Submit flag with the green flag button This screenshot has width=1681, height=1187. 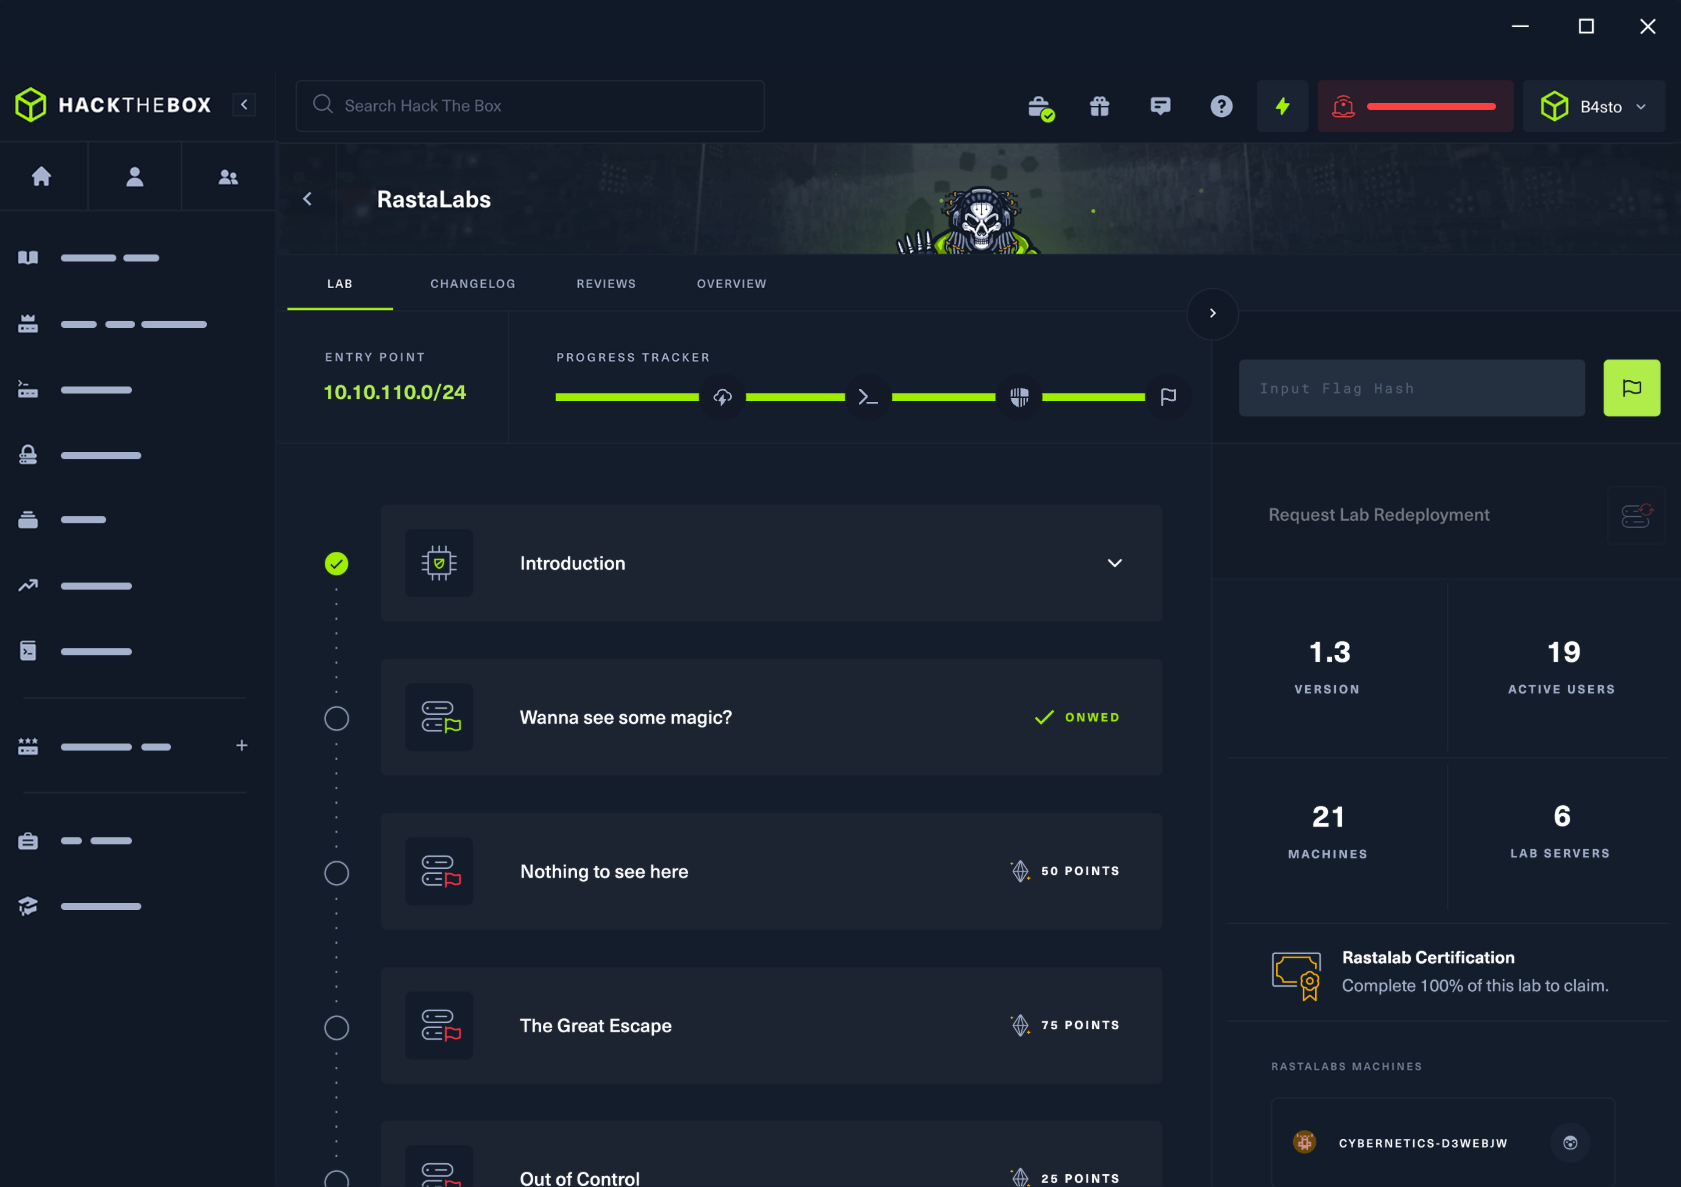1632,388
